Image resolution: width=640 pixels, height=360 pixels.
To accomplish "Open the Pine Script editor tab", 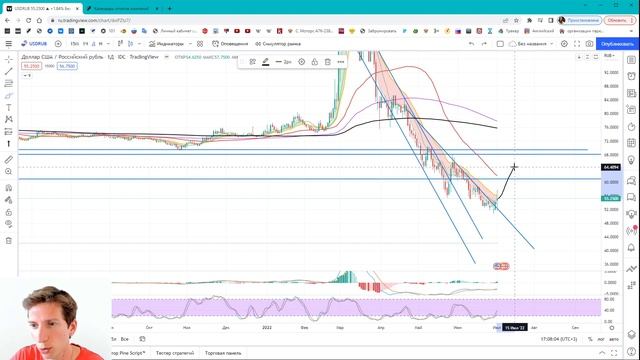I will [129, 353].
